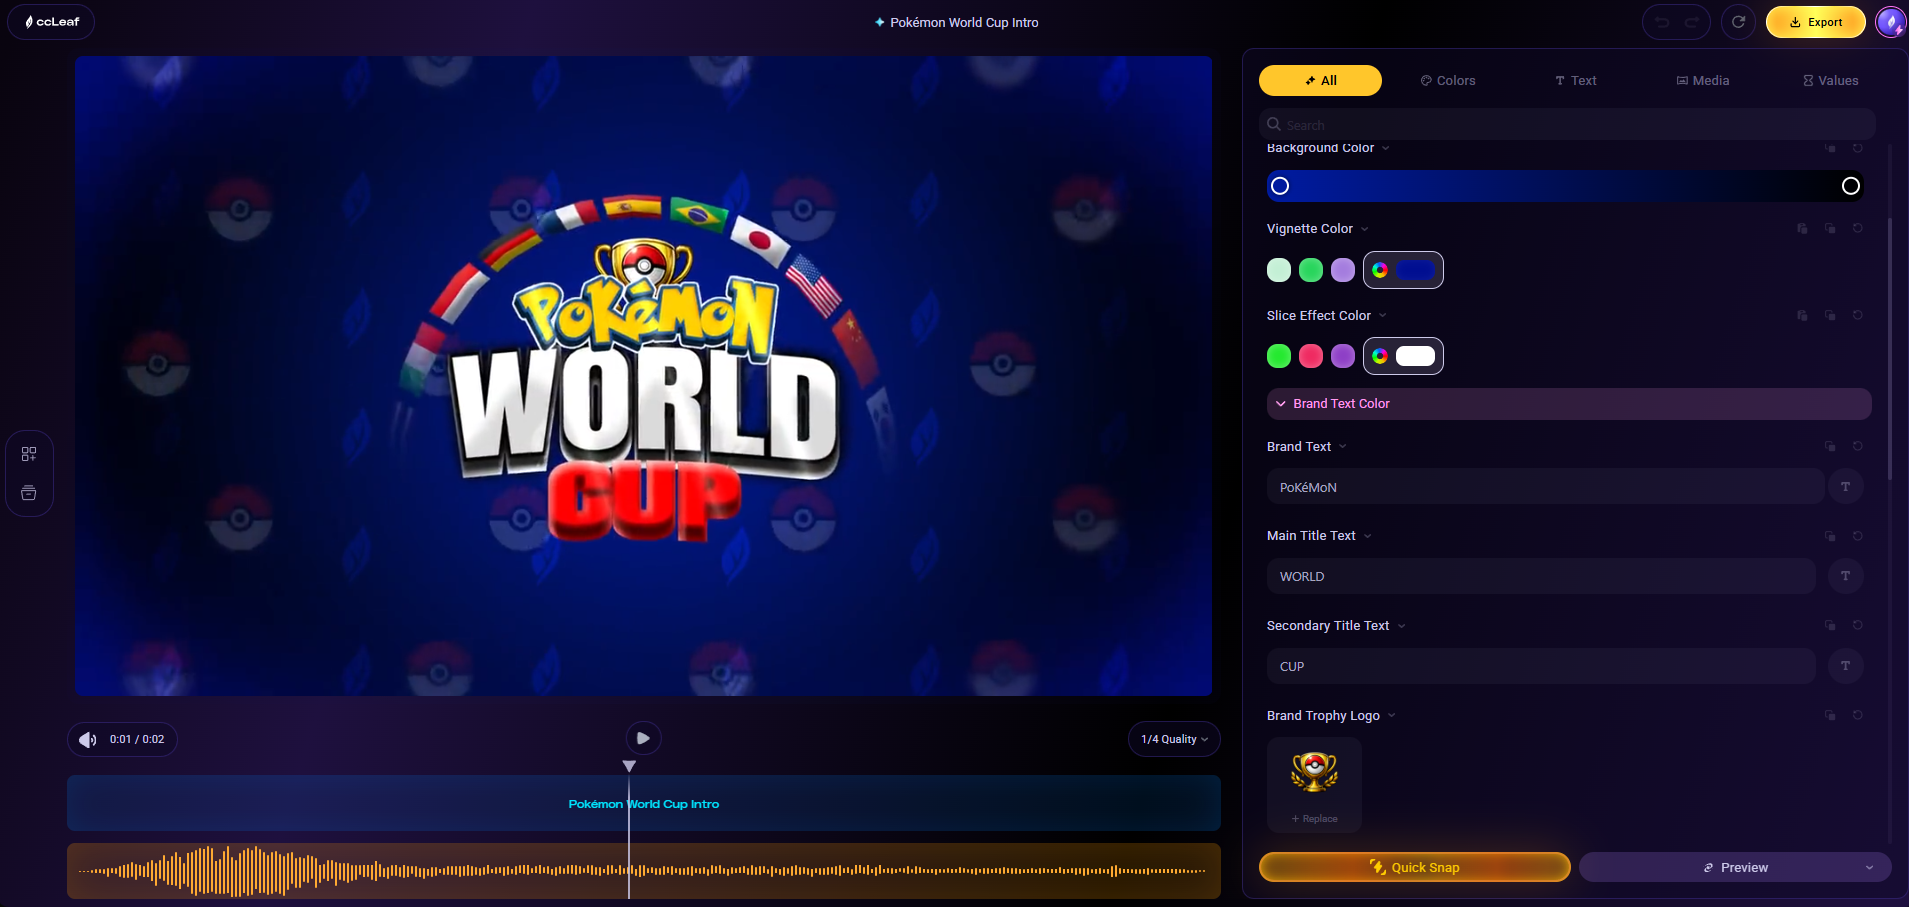Image resolution: width=1909 pixels, height=907 pixels.
Task: Replace the Brand Trophy Logo image
Action: point(1314,785)
